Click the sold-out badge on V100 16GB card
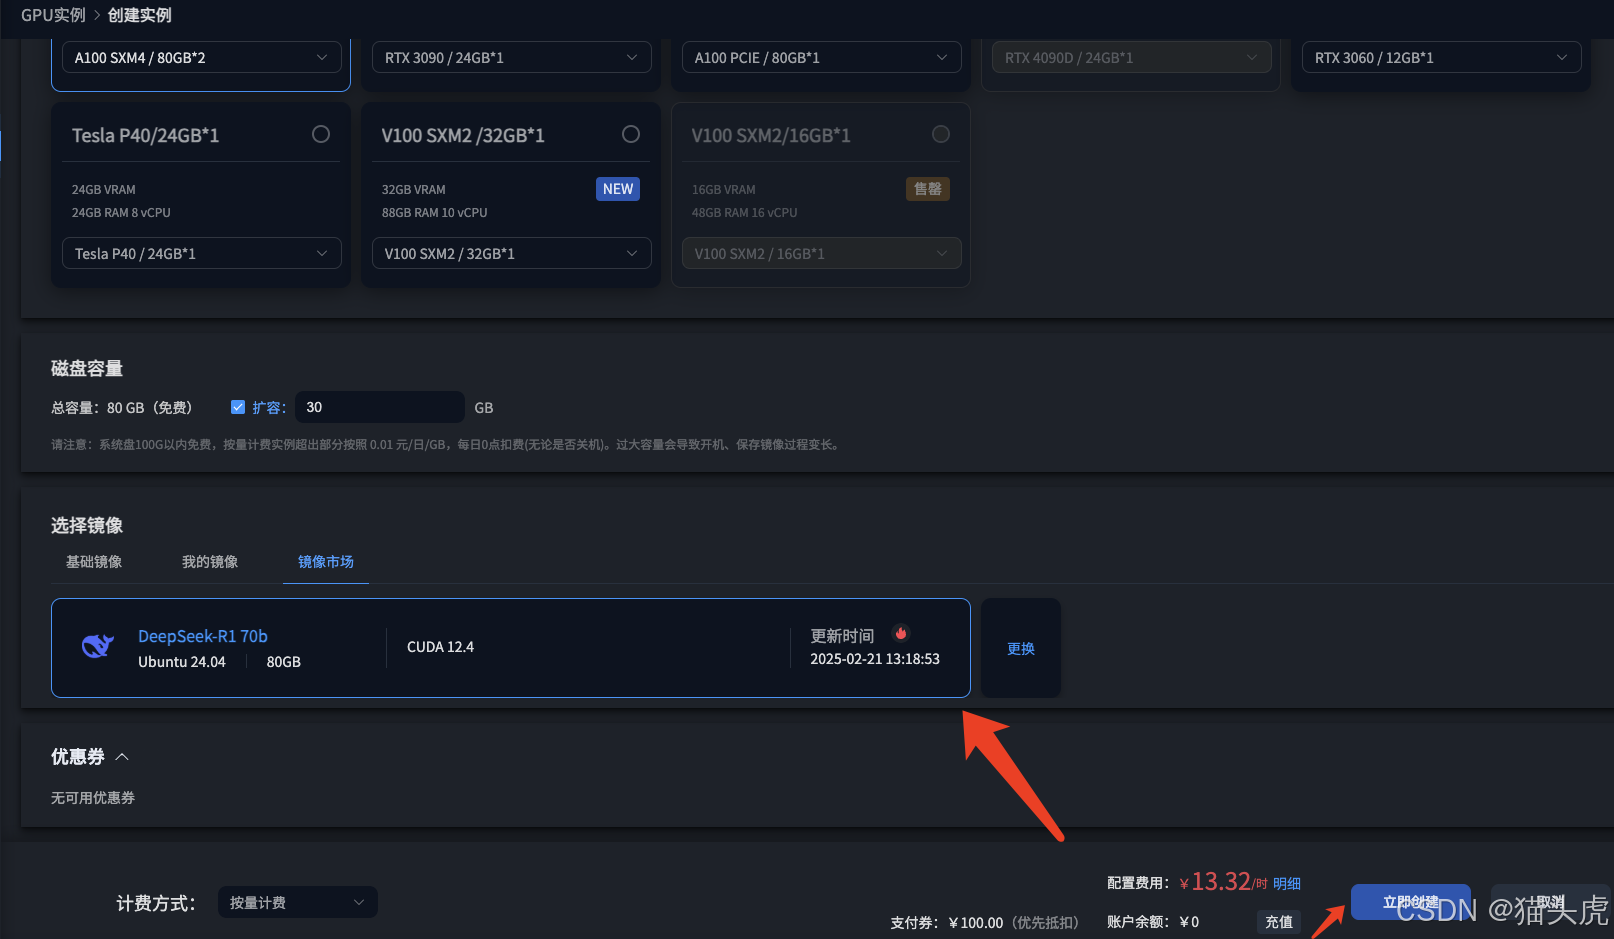1614x939 pixels. [x=928, y=189]
